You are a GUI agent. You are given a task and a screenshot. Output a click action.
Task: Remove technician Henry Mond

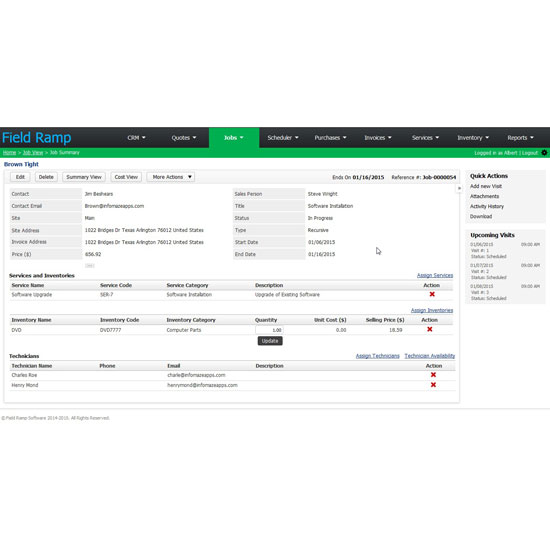click(x=433, y=385)
